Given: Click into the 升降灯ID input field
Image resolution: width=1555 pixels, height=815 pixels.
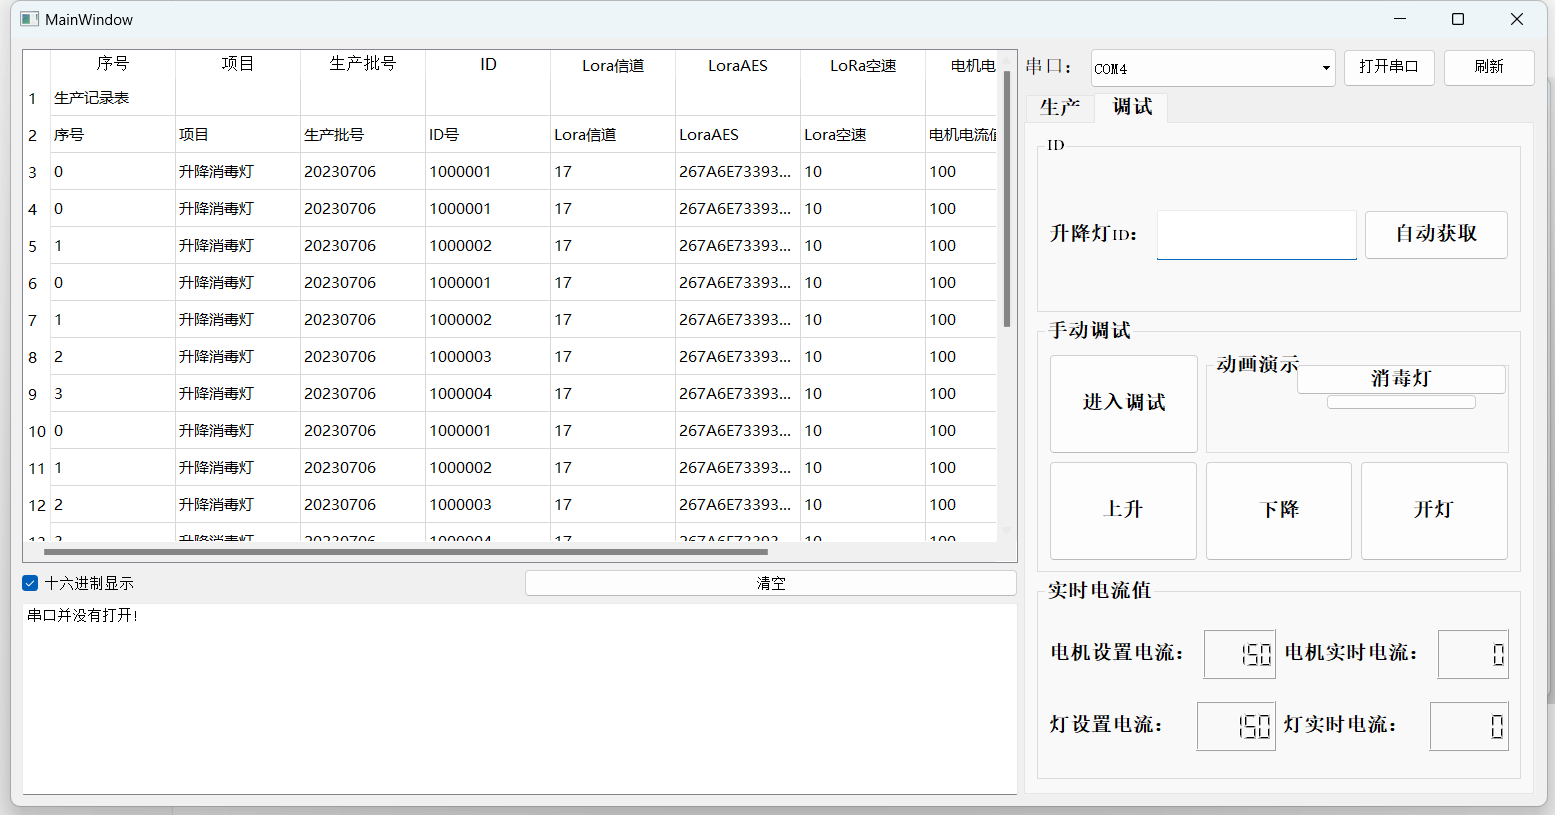Looking at the screenshot, I should (1256, 234).
